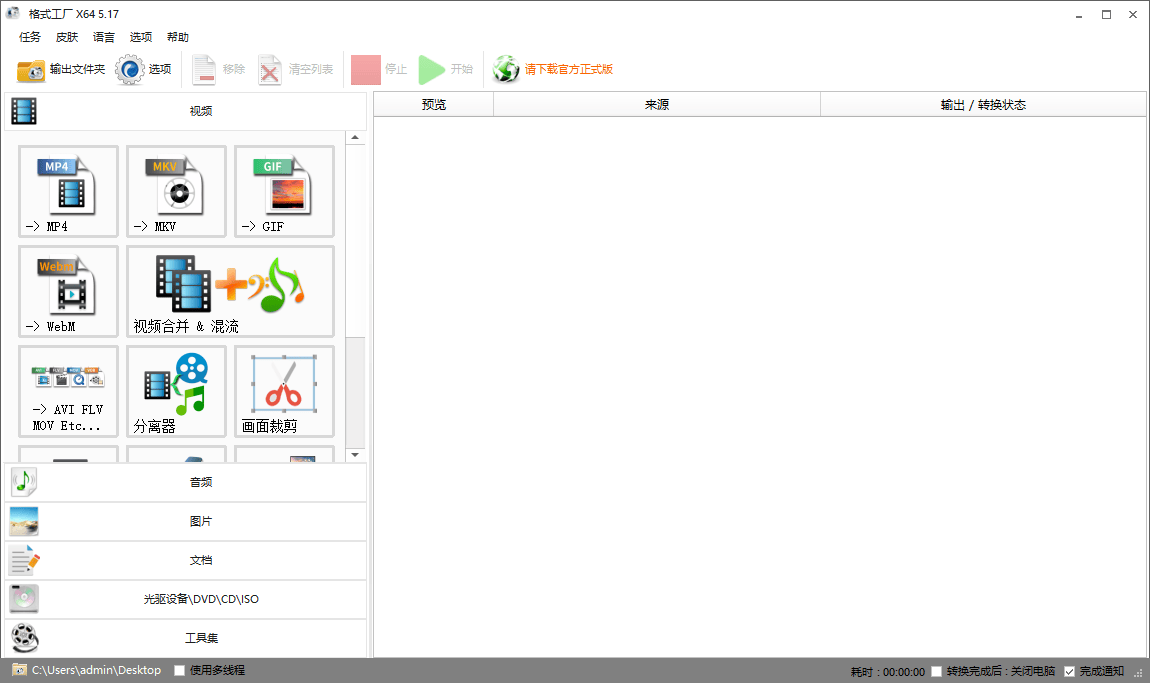
Task: Click the 开始 conversion button
Action: point(440,69)
